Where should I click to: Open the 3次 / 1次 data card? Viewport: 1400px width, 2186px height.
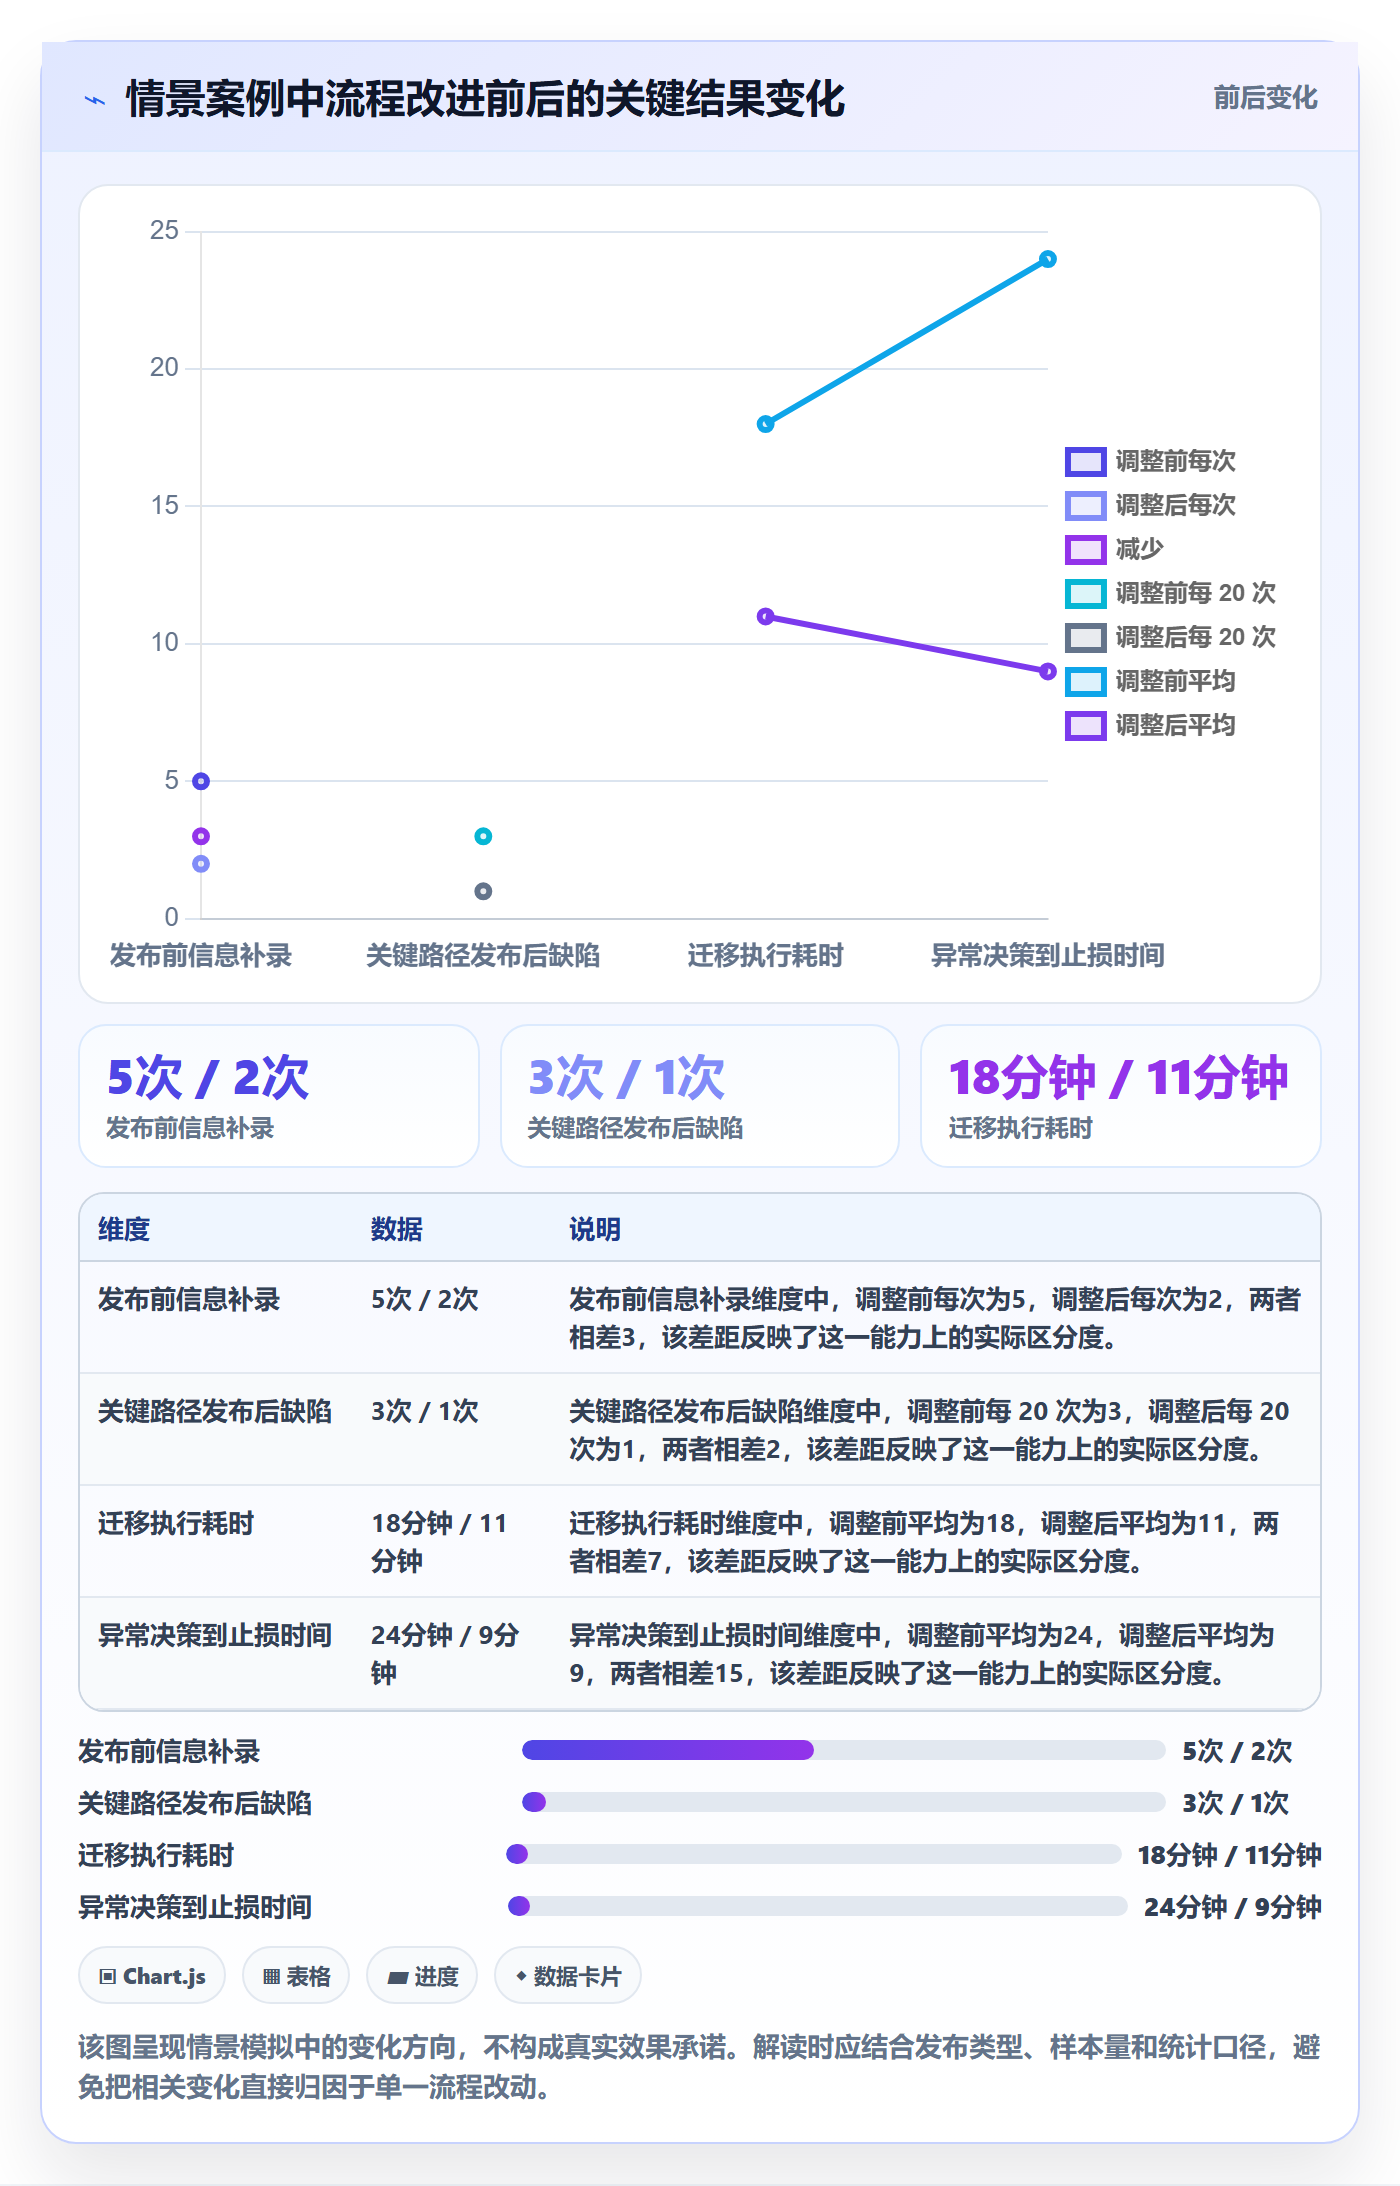700,1096
